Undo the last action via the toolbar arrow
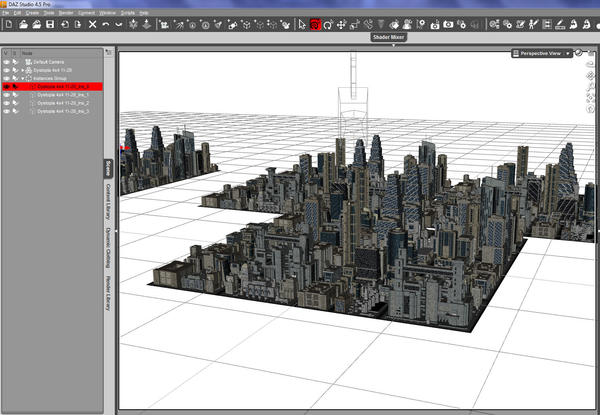Image resolution: width=600 pixels, height=415 pixels. (x=106, y=23)
